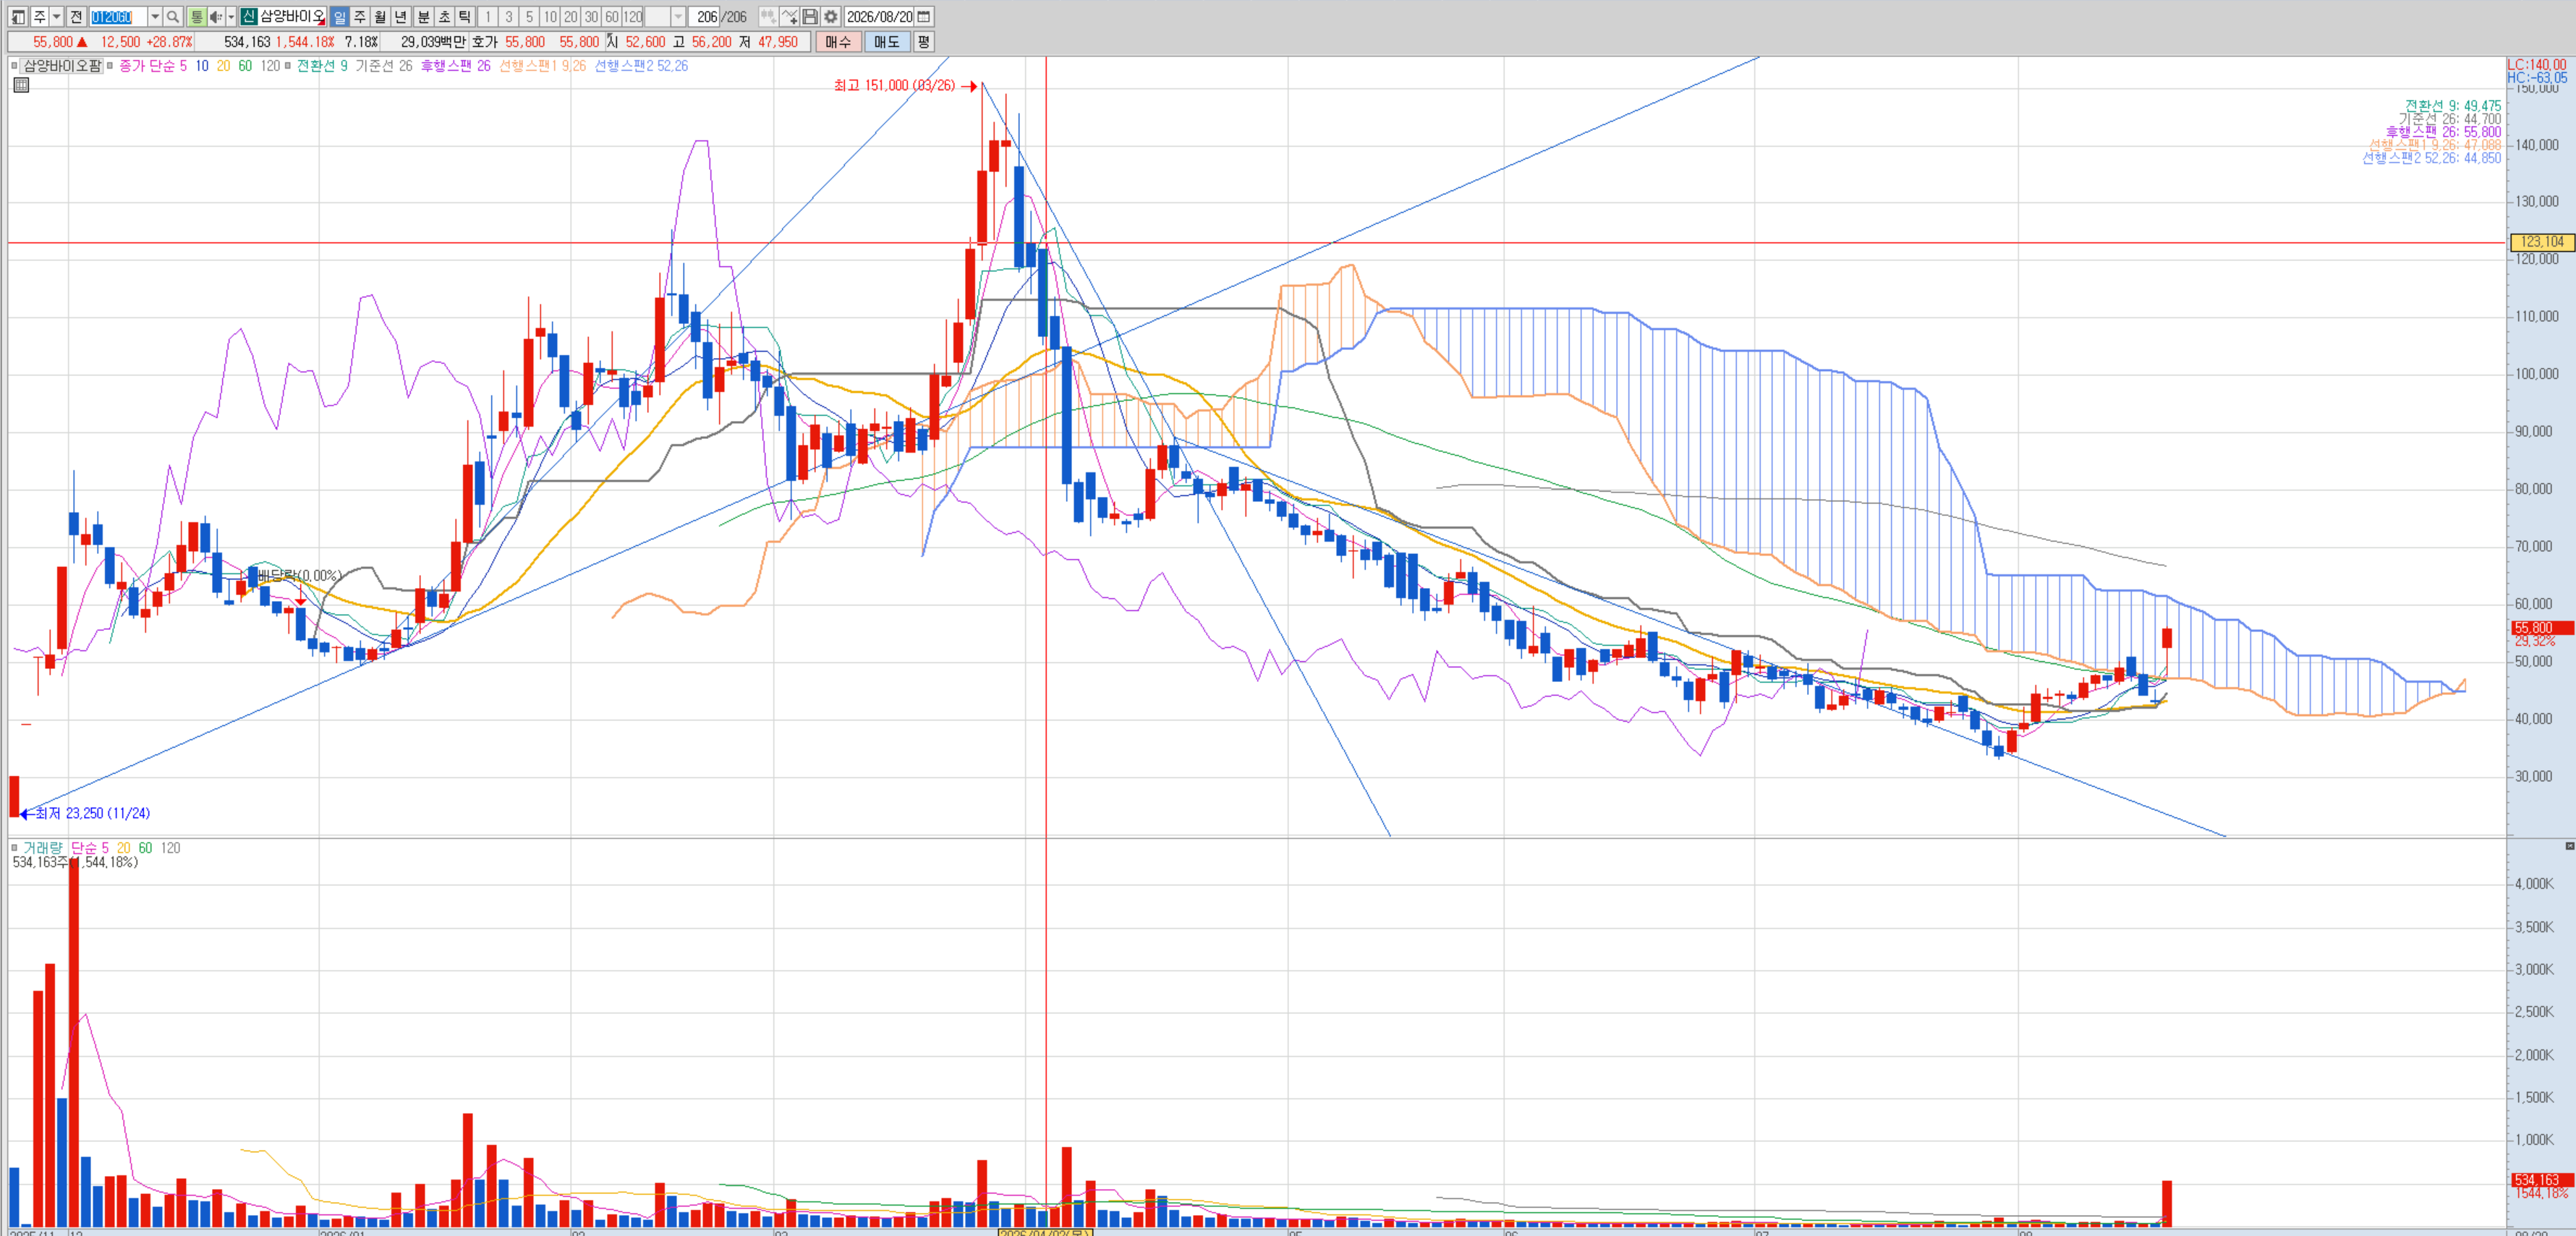This screenshot has width=2576, height=1236.
Task: Click the 거래량 volume legend label
Action: coord(42,848)
